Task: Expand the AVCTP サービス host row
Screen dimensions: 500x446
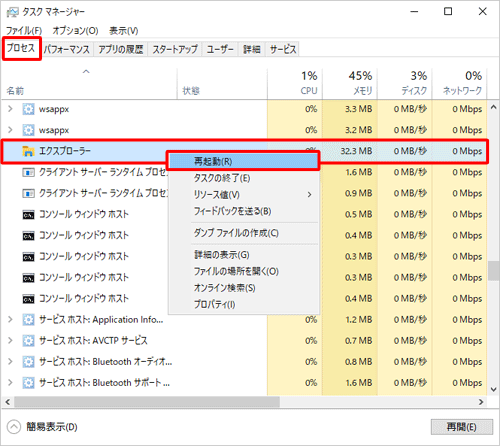Action: point(10,341)
